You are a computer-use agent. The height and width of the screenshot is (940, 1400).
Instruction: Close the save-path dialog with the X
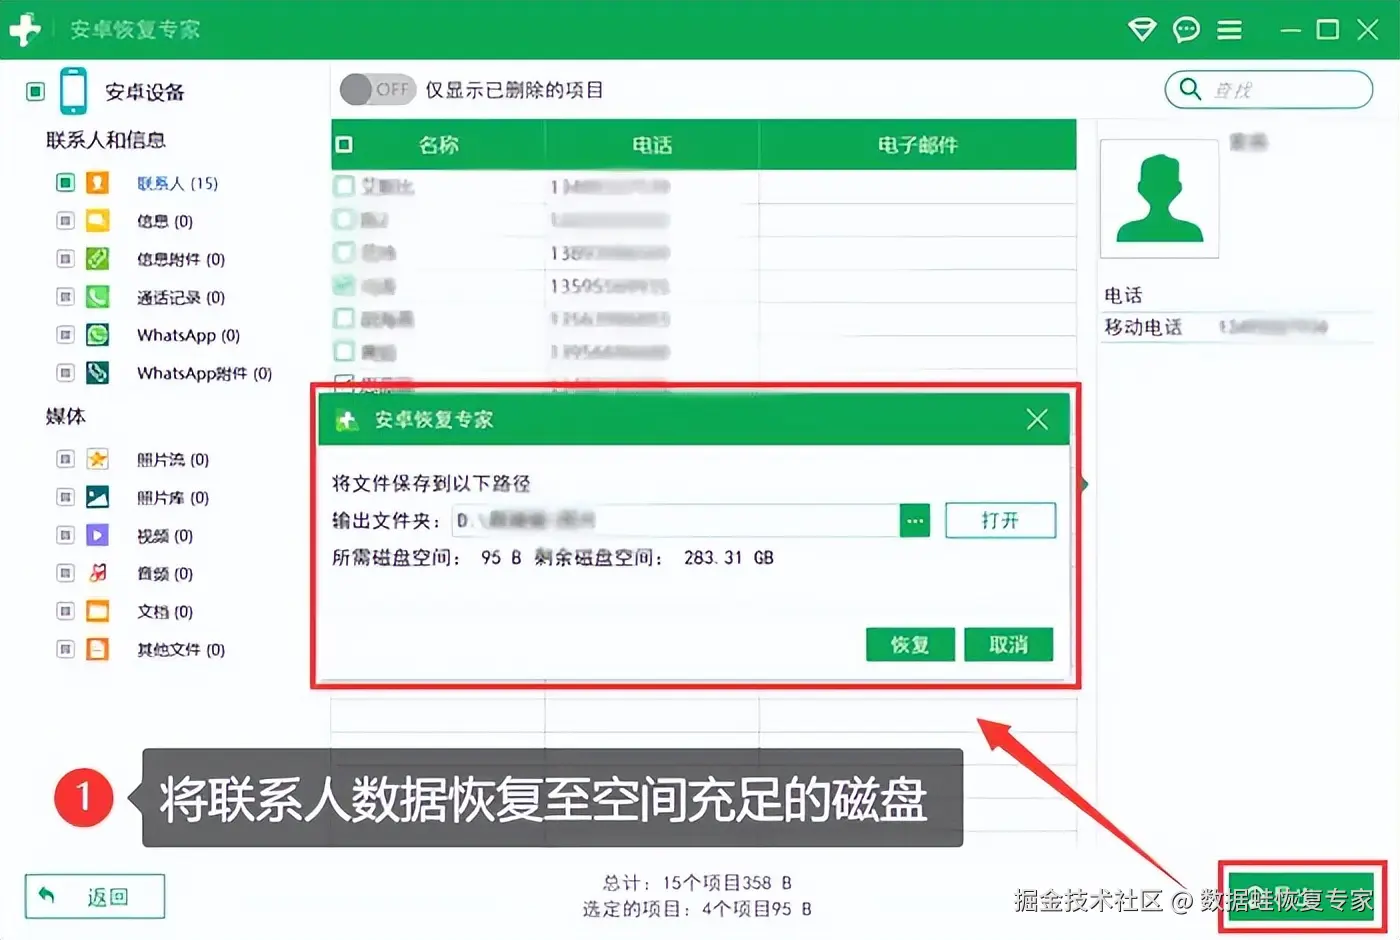(x=1037, y=419)
